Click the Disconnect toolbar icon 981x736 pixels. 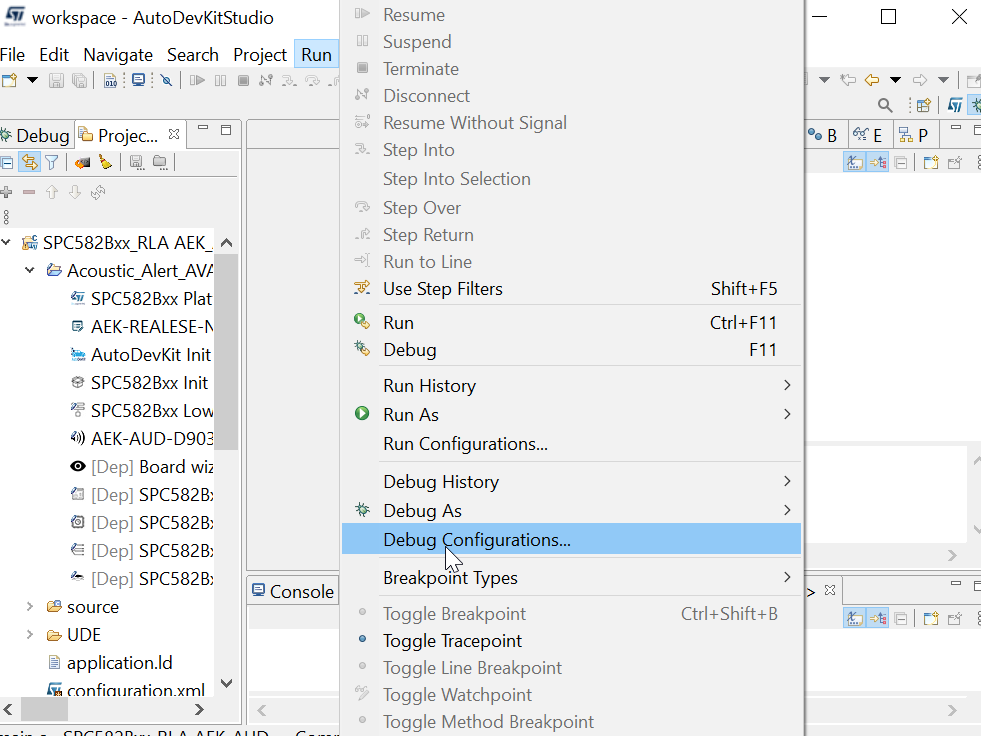266,80
